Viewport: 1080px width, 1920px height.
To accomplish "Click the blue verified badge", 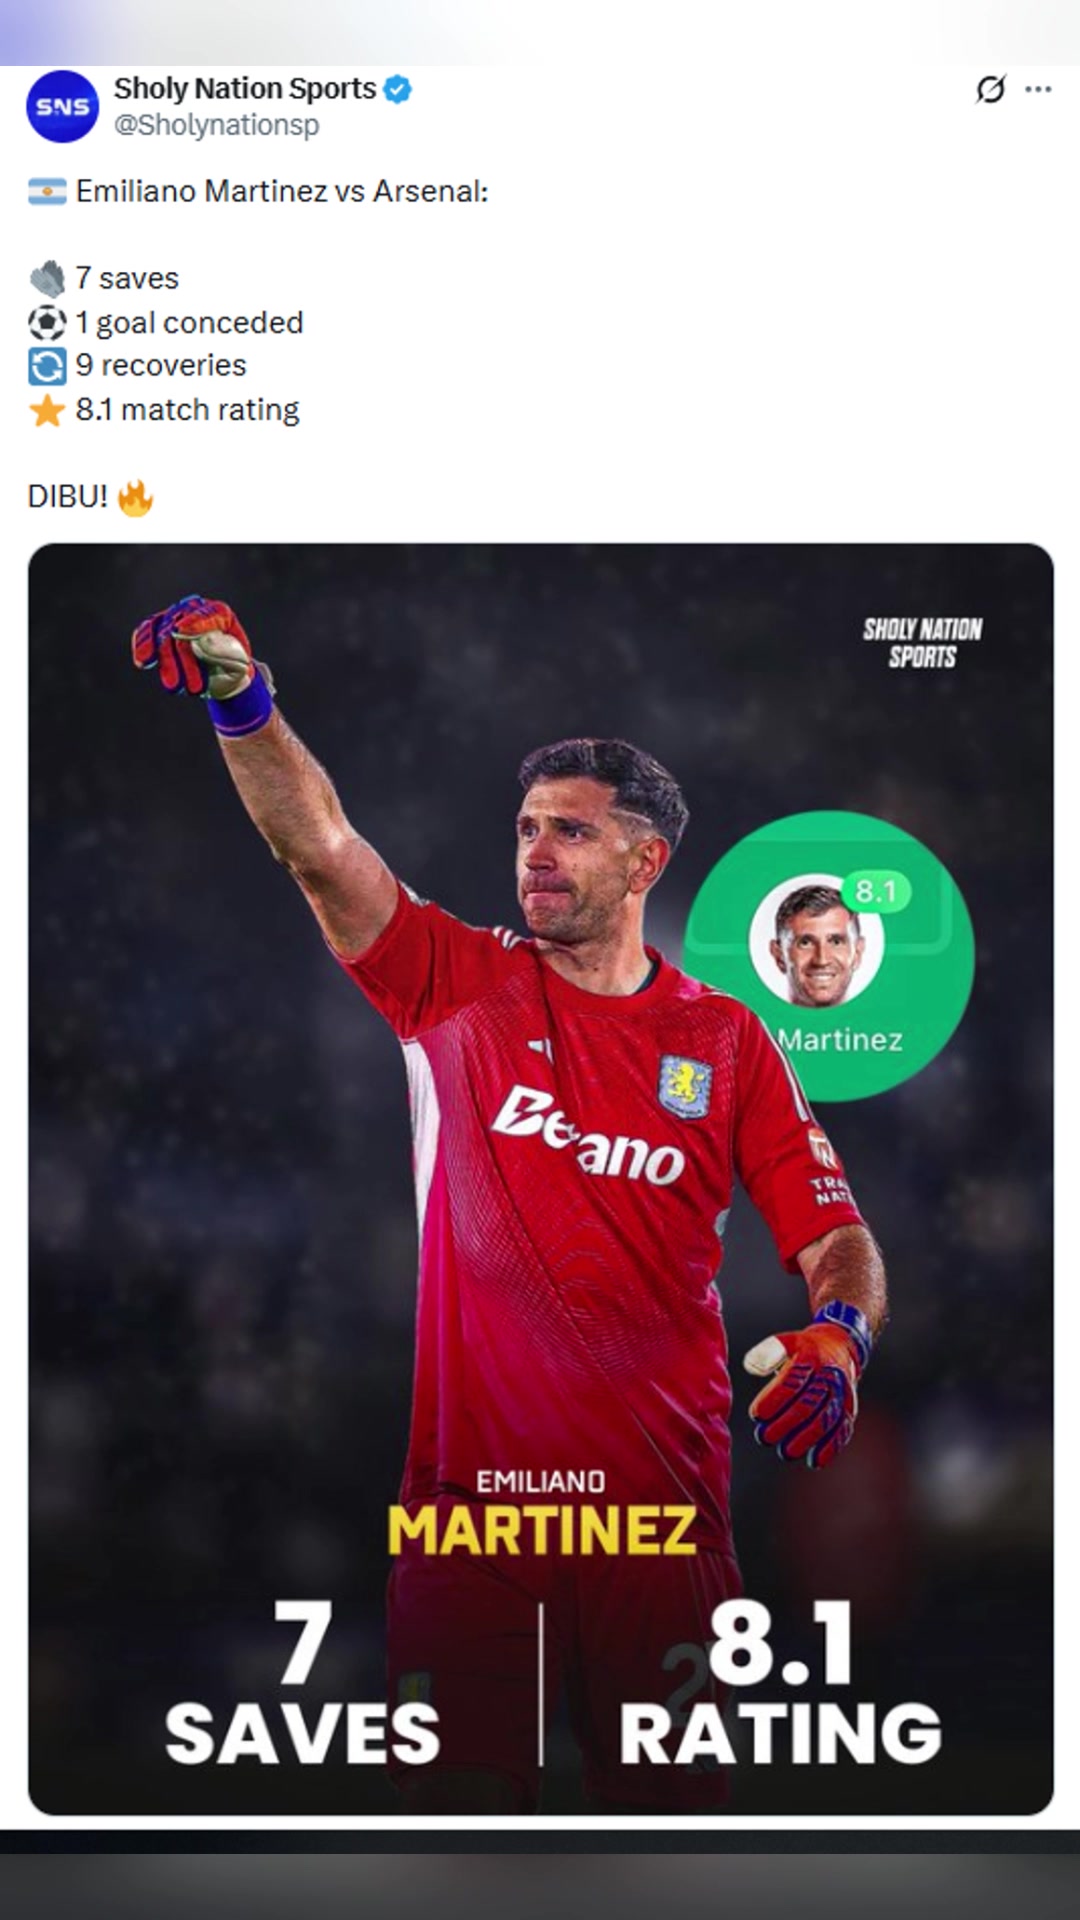I will (x=398, y=89).
